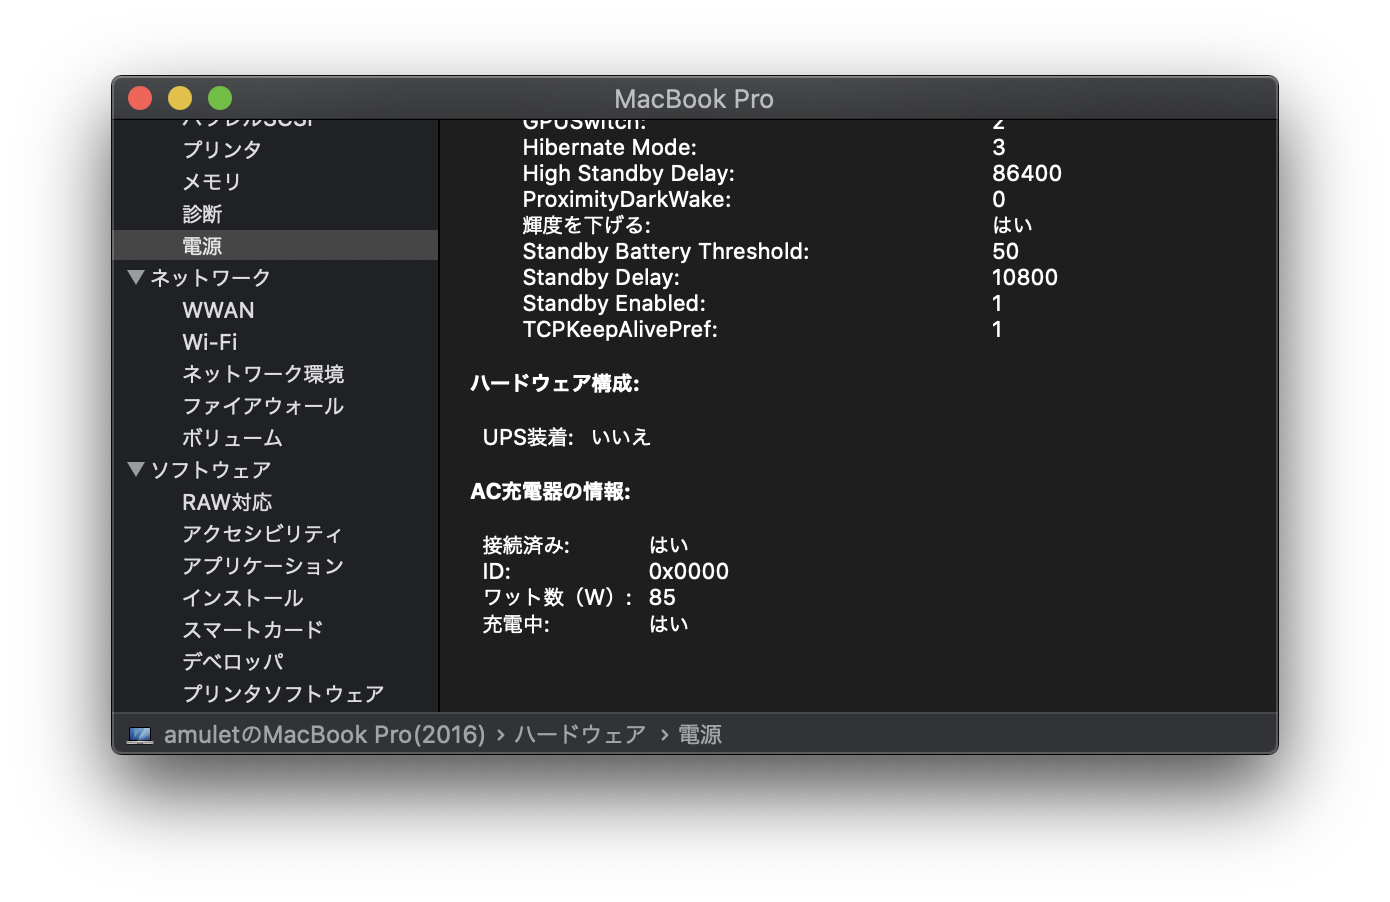This screenshot has height=902, width=1390.
Task: Zoom the window with the green button
Action: [x=220, y=98]
